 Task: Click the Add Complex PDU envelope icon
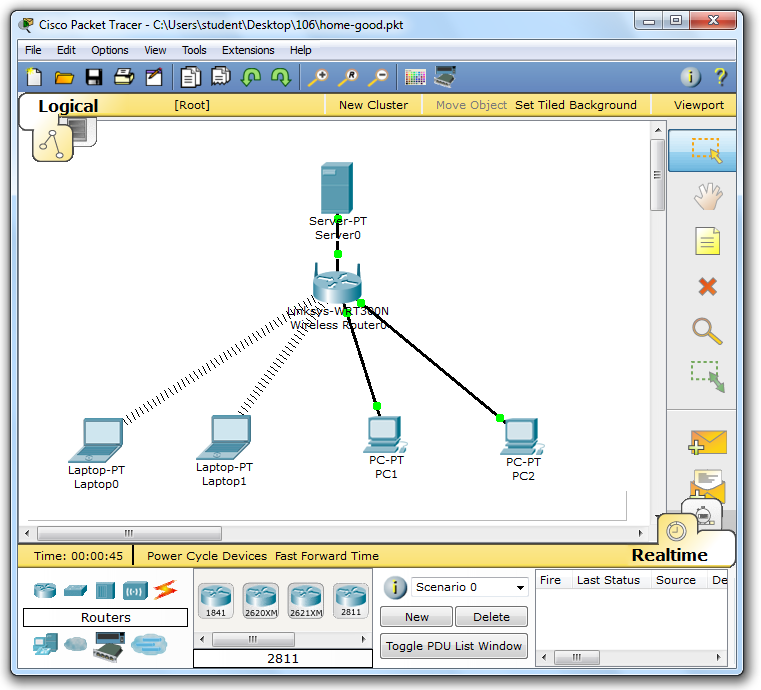[x=708, y=485]
